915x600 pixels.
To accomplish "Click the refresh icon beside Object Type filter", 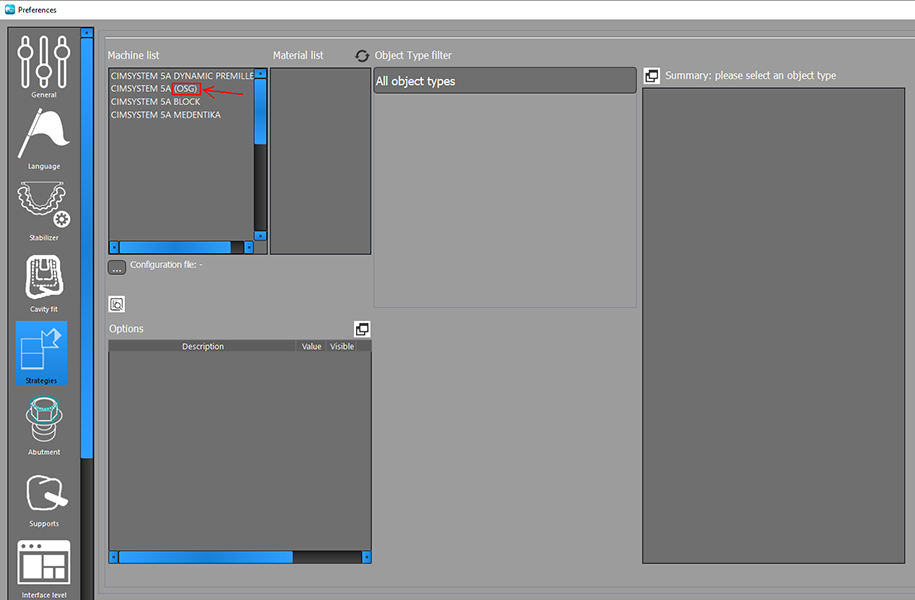I will pyautogui.click(x=362, y=55).
